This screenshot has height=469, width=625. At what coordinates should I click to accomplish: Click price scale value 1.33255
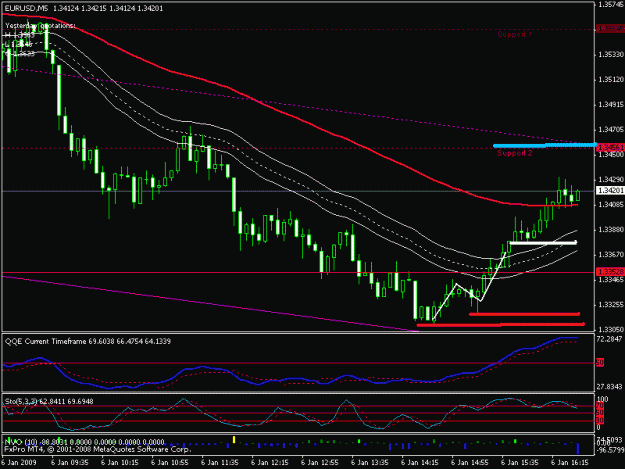click(611, 305)
